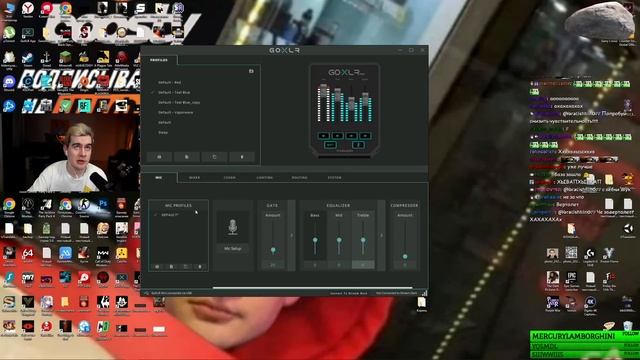Expand the Equalizer advanced settings arrow

[382, 236]
